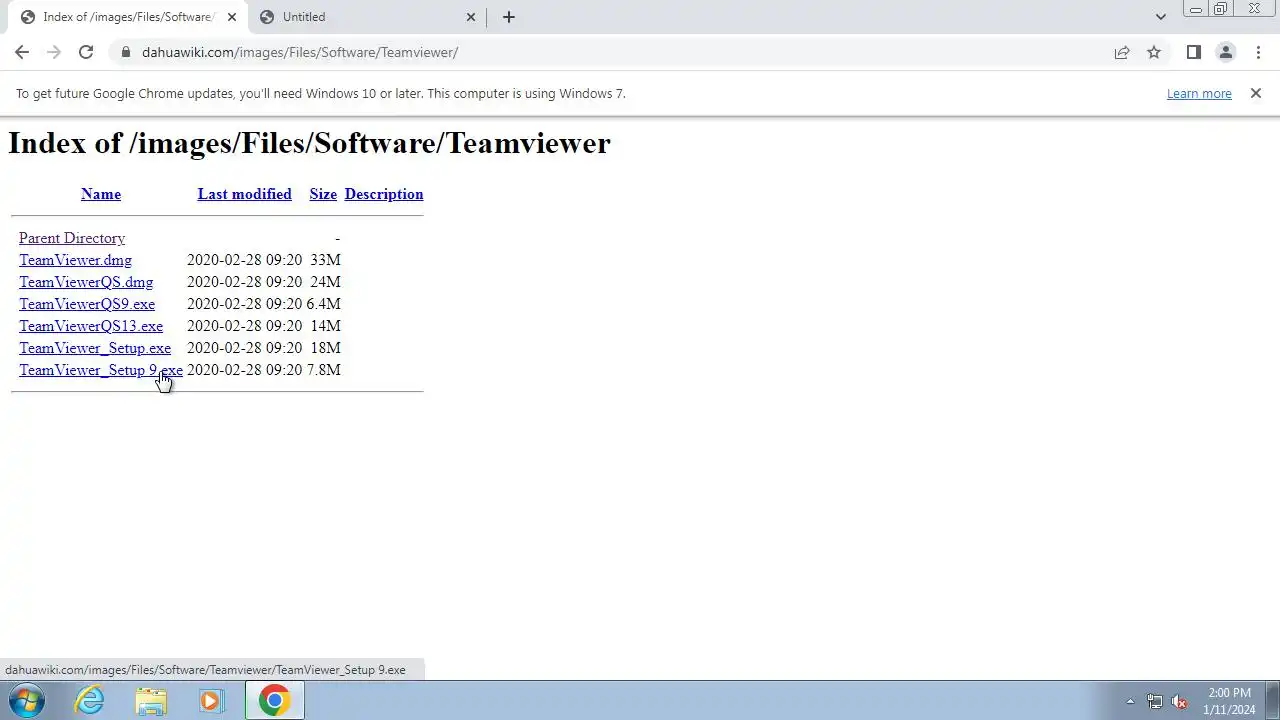
Task: Open the Parent Directory link
Action: pos(72,238)
